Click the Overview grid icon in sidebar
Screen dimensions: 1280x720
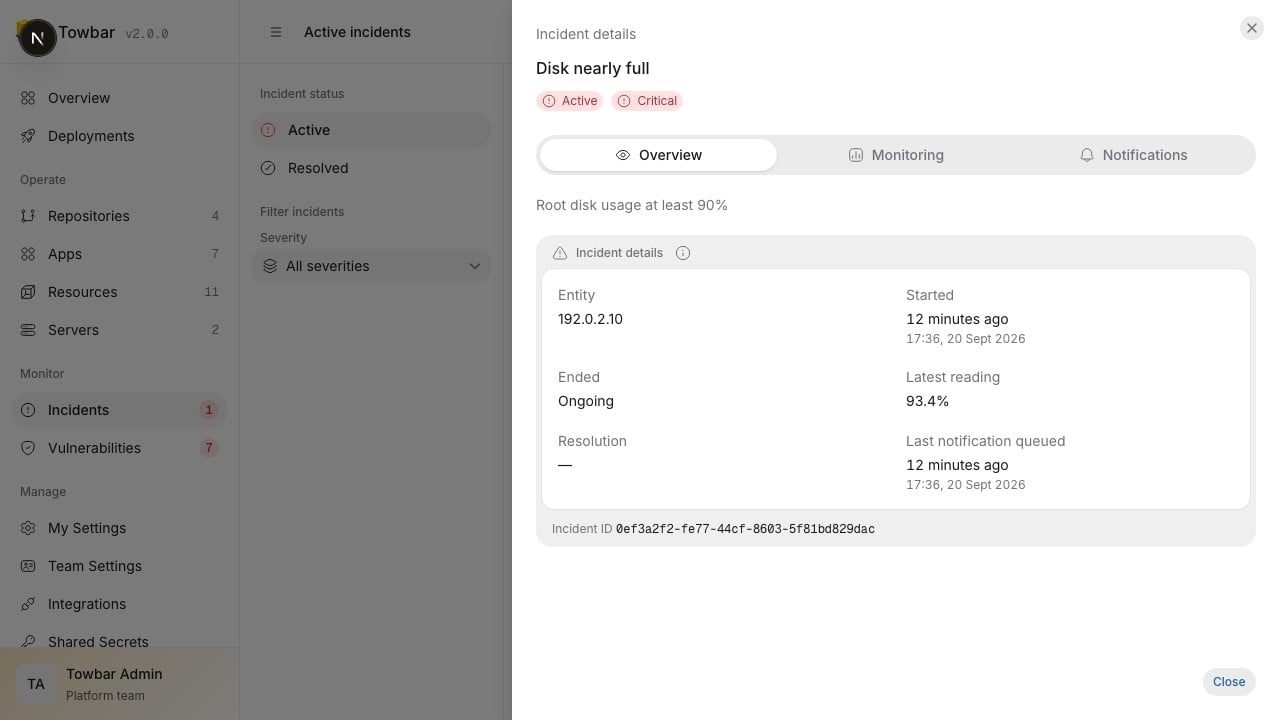(28, 98)
